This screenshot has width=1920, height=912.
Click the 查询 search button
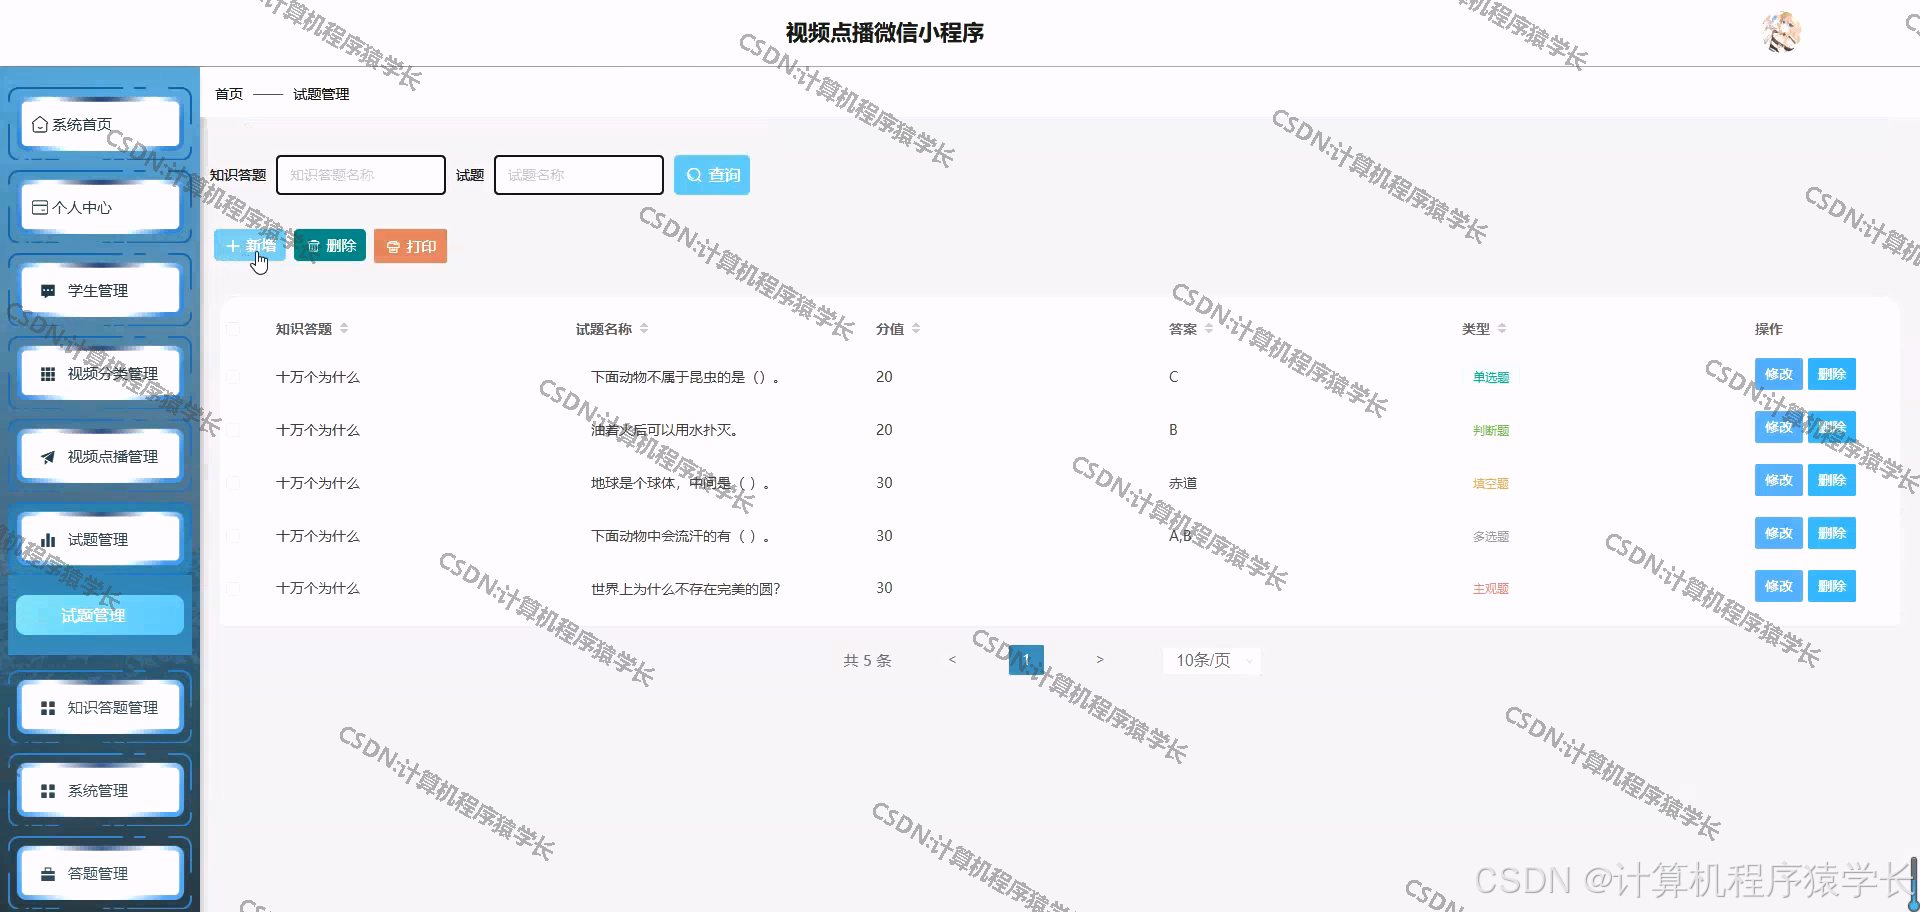[712, 175]
